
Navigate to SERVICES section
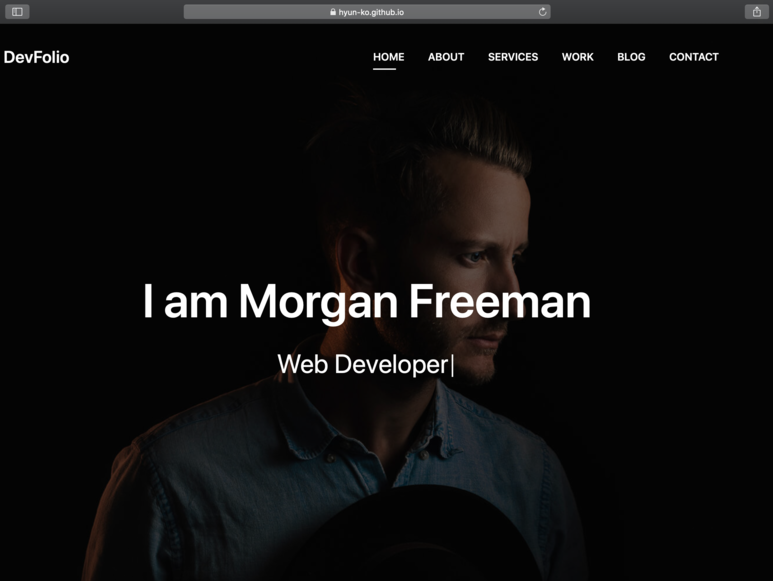pos(513,57)
